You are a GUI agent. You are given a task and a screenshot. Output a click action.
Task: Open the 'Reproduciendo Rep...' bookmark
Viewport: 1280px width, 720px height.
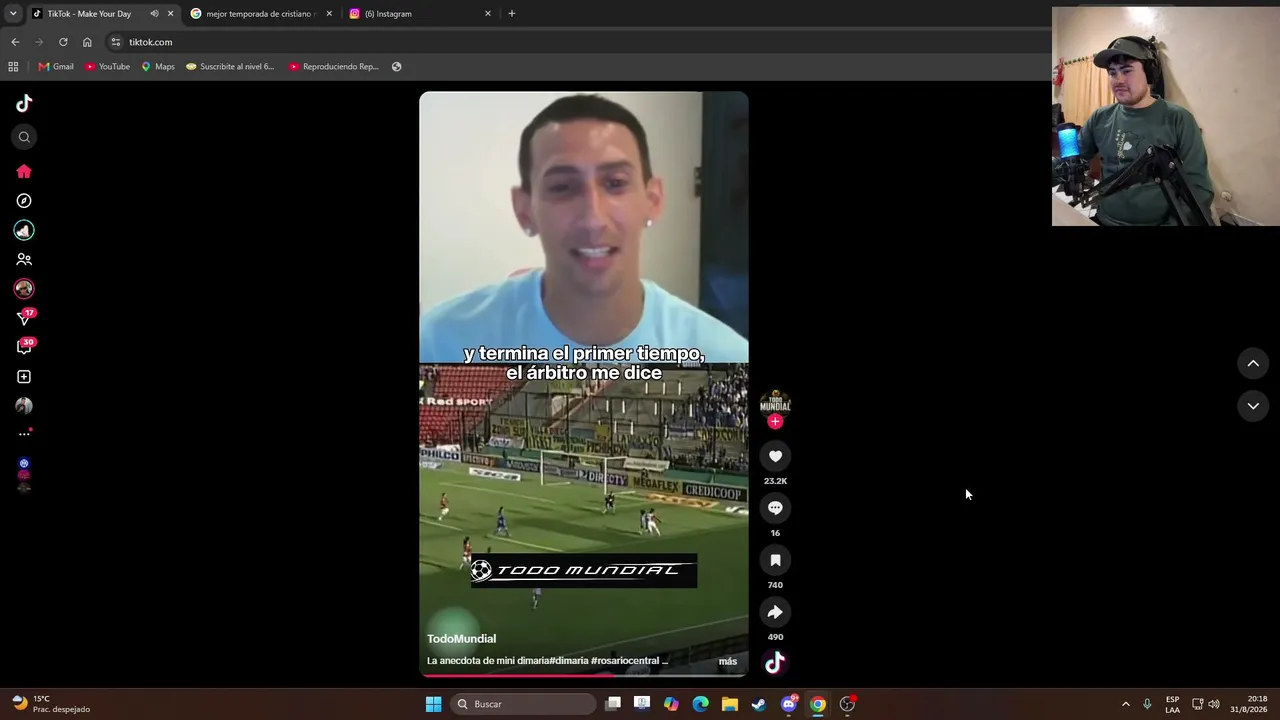(334, 67)
